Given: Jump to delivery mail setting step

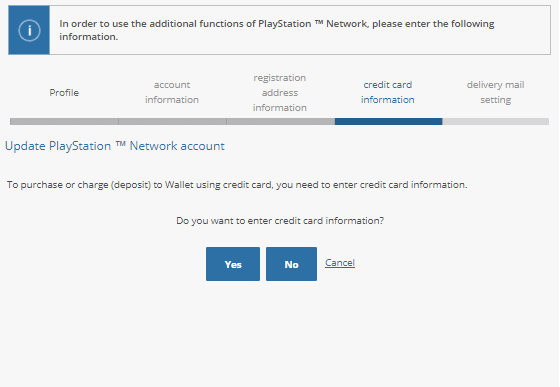Looking at the screenshot, I should [x=495, y=92].
